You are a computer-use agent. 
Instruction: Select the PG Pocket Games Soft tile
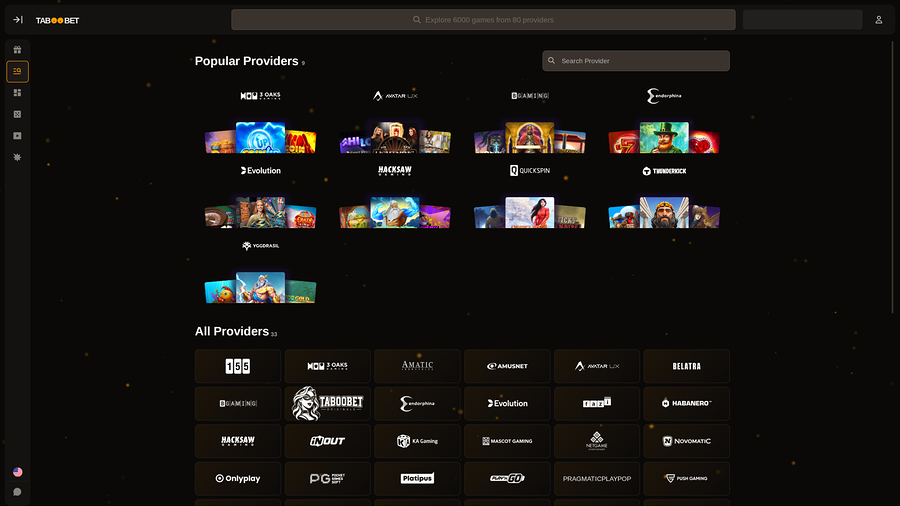328,478
